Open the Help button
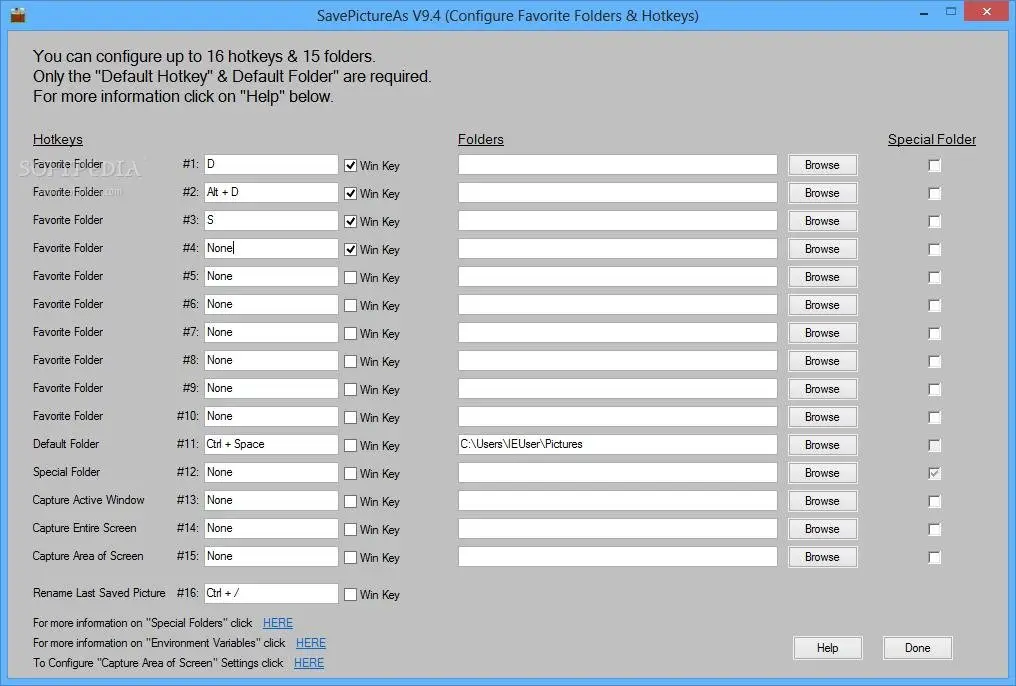This screenshot has height=686, width=1016. [827, 648]
